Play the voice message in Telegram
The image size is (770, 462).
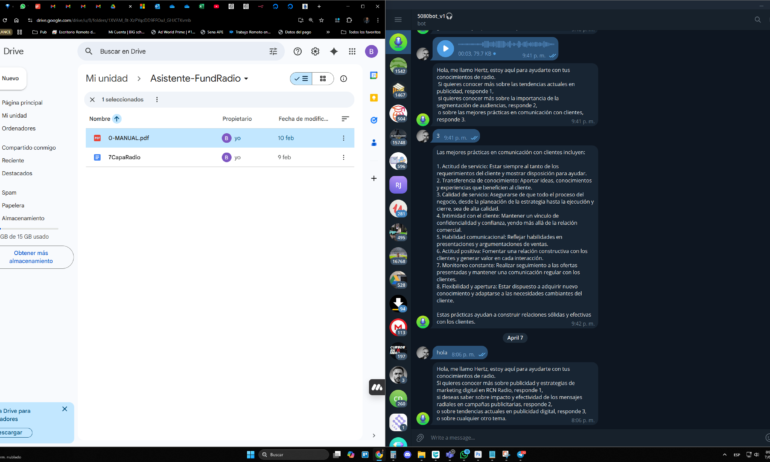[x=445, y=48]
